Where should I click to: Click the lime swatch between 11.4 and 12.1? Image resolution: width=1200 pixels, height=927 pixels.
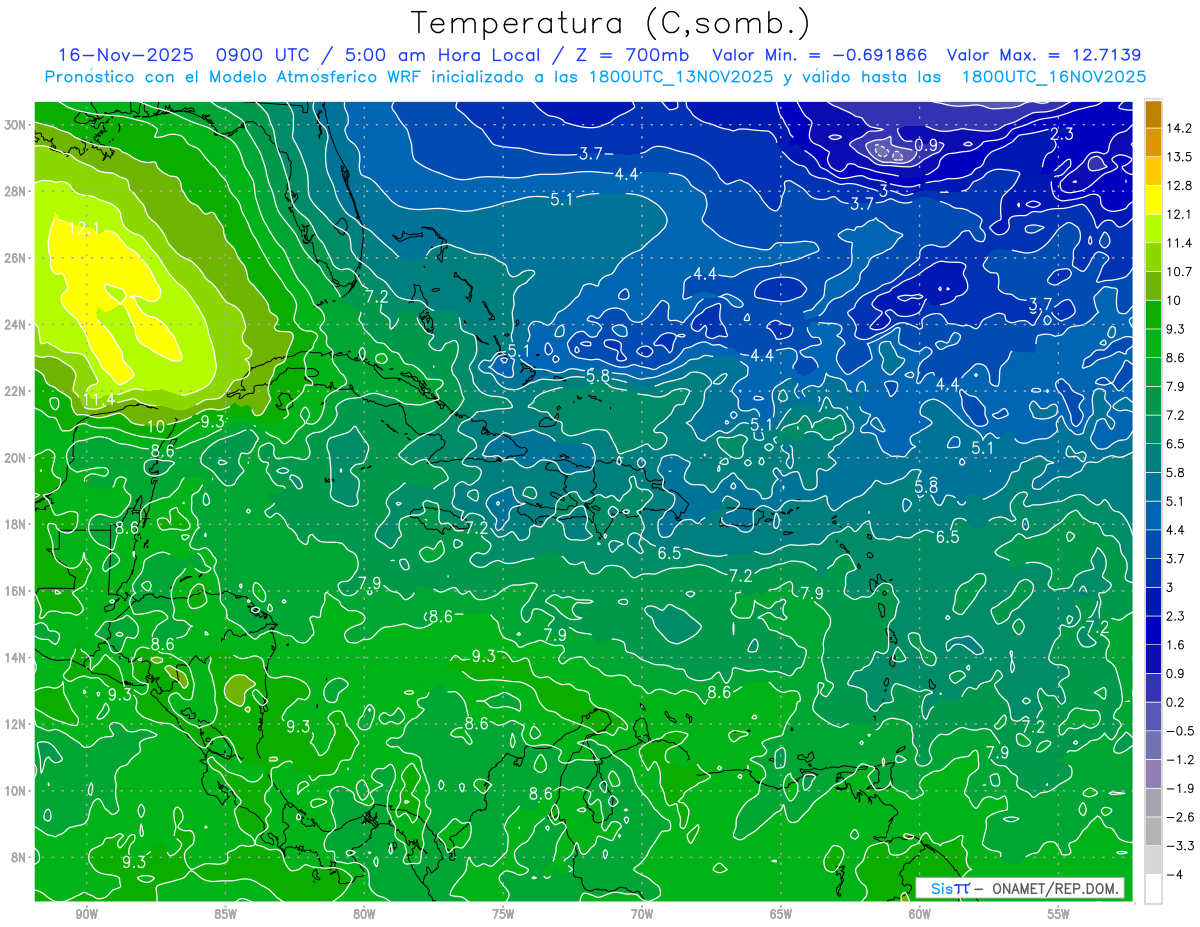[1153, 229]
